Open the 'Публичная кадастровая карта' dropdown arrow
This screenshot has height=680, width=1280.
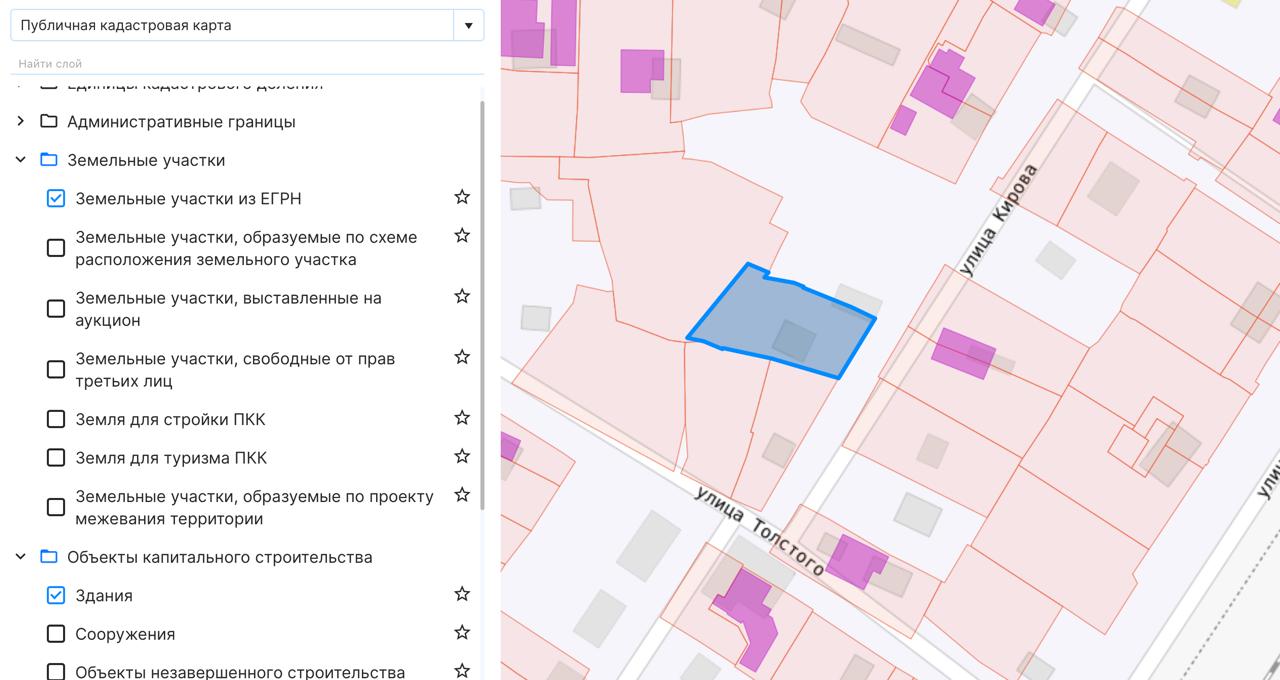(468, 26)
